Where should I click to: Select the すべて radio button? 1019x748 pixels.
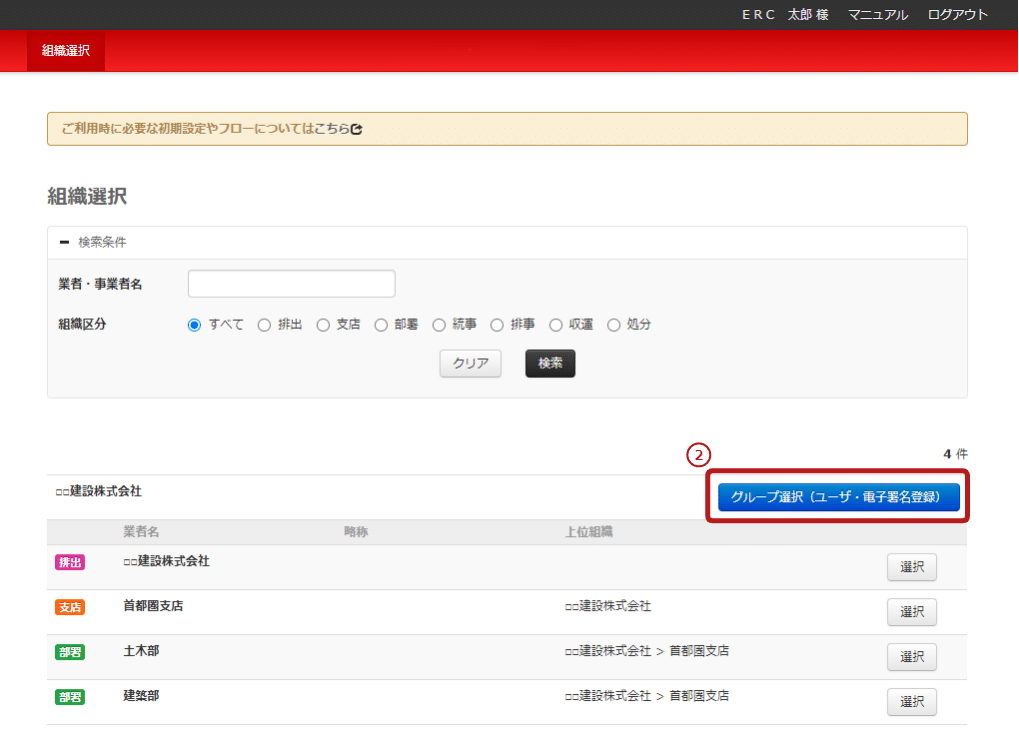tap(195, 325)
